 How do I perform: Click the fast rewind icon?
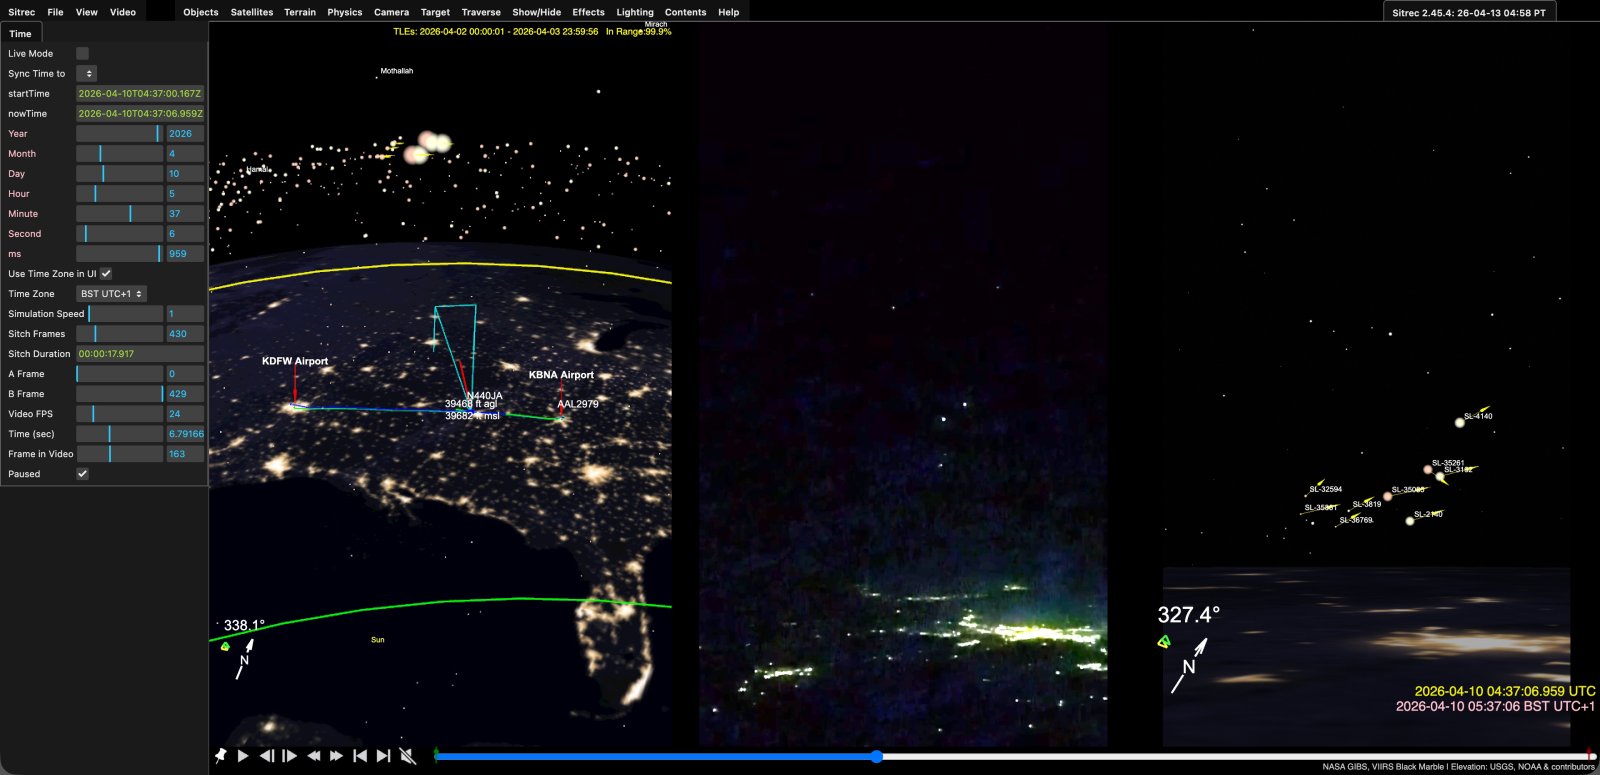point(313,756)
